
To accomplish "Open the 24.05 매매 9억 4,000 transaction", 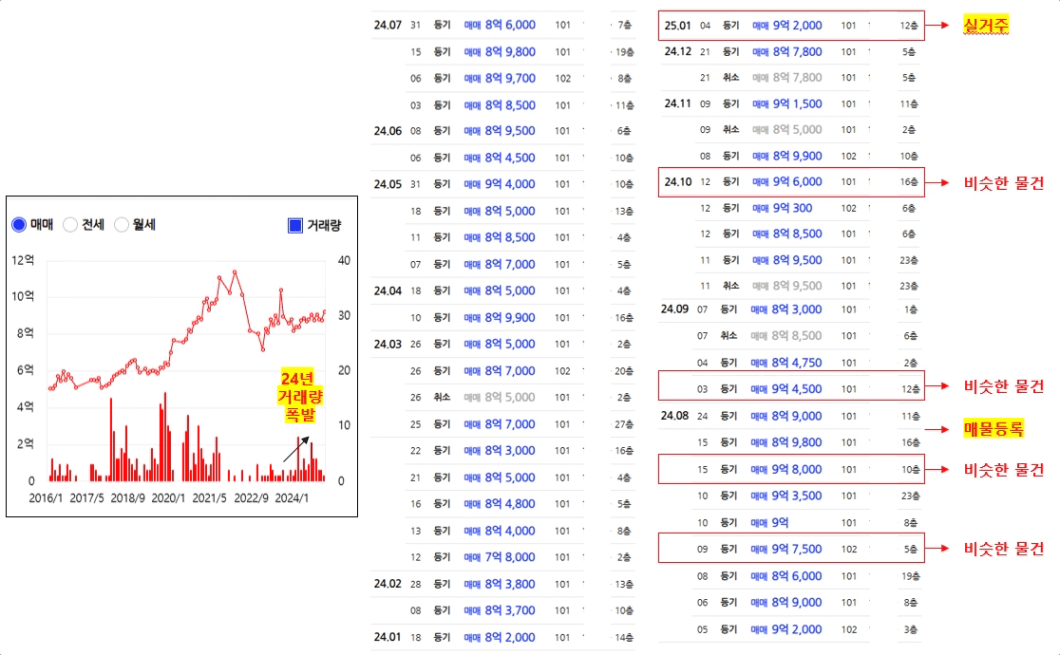I will point(500,184).
